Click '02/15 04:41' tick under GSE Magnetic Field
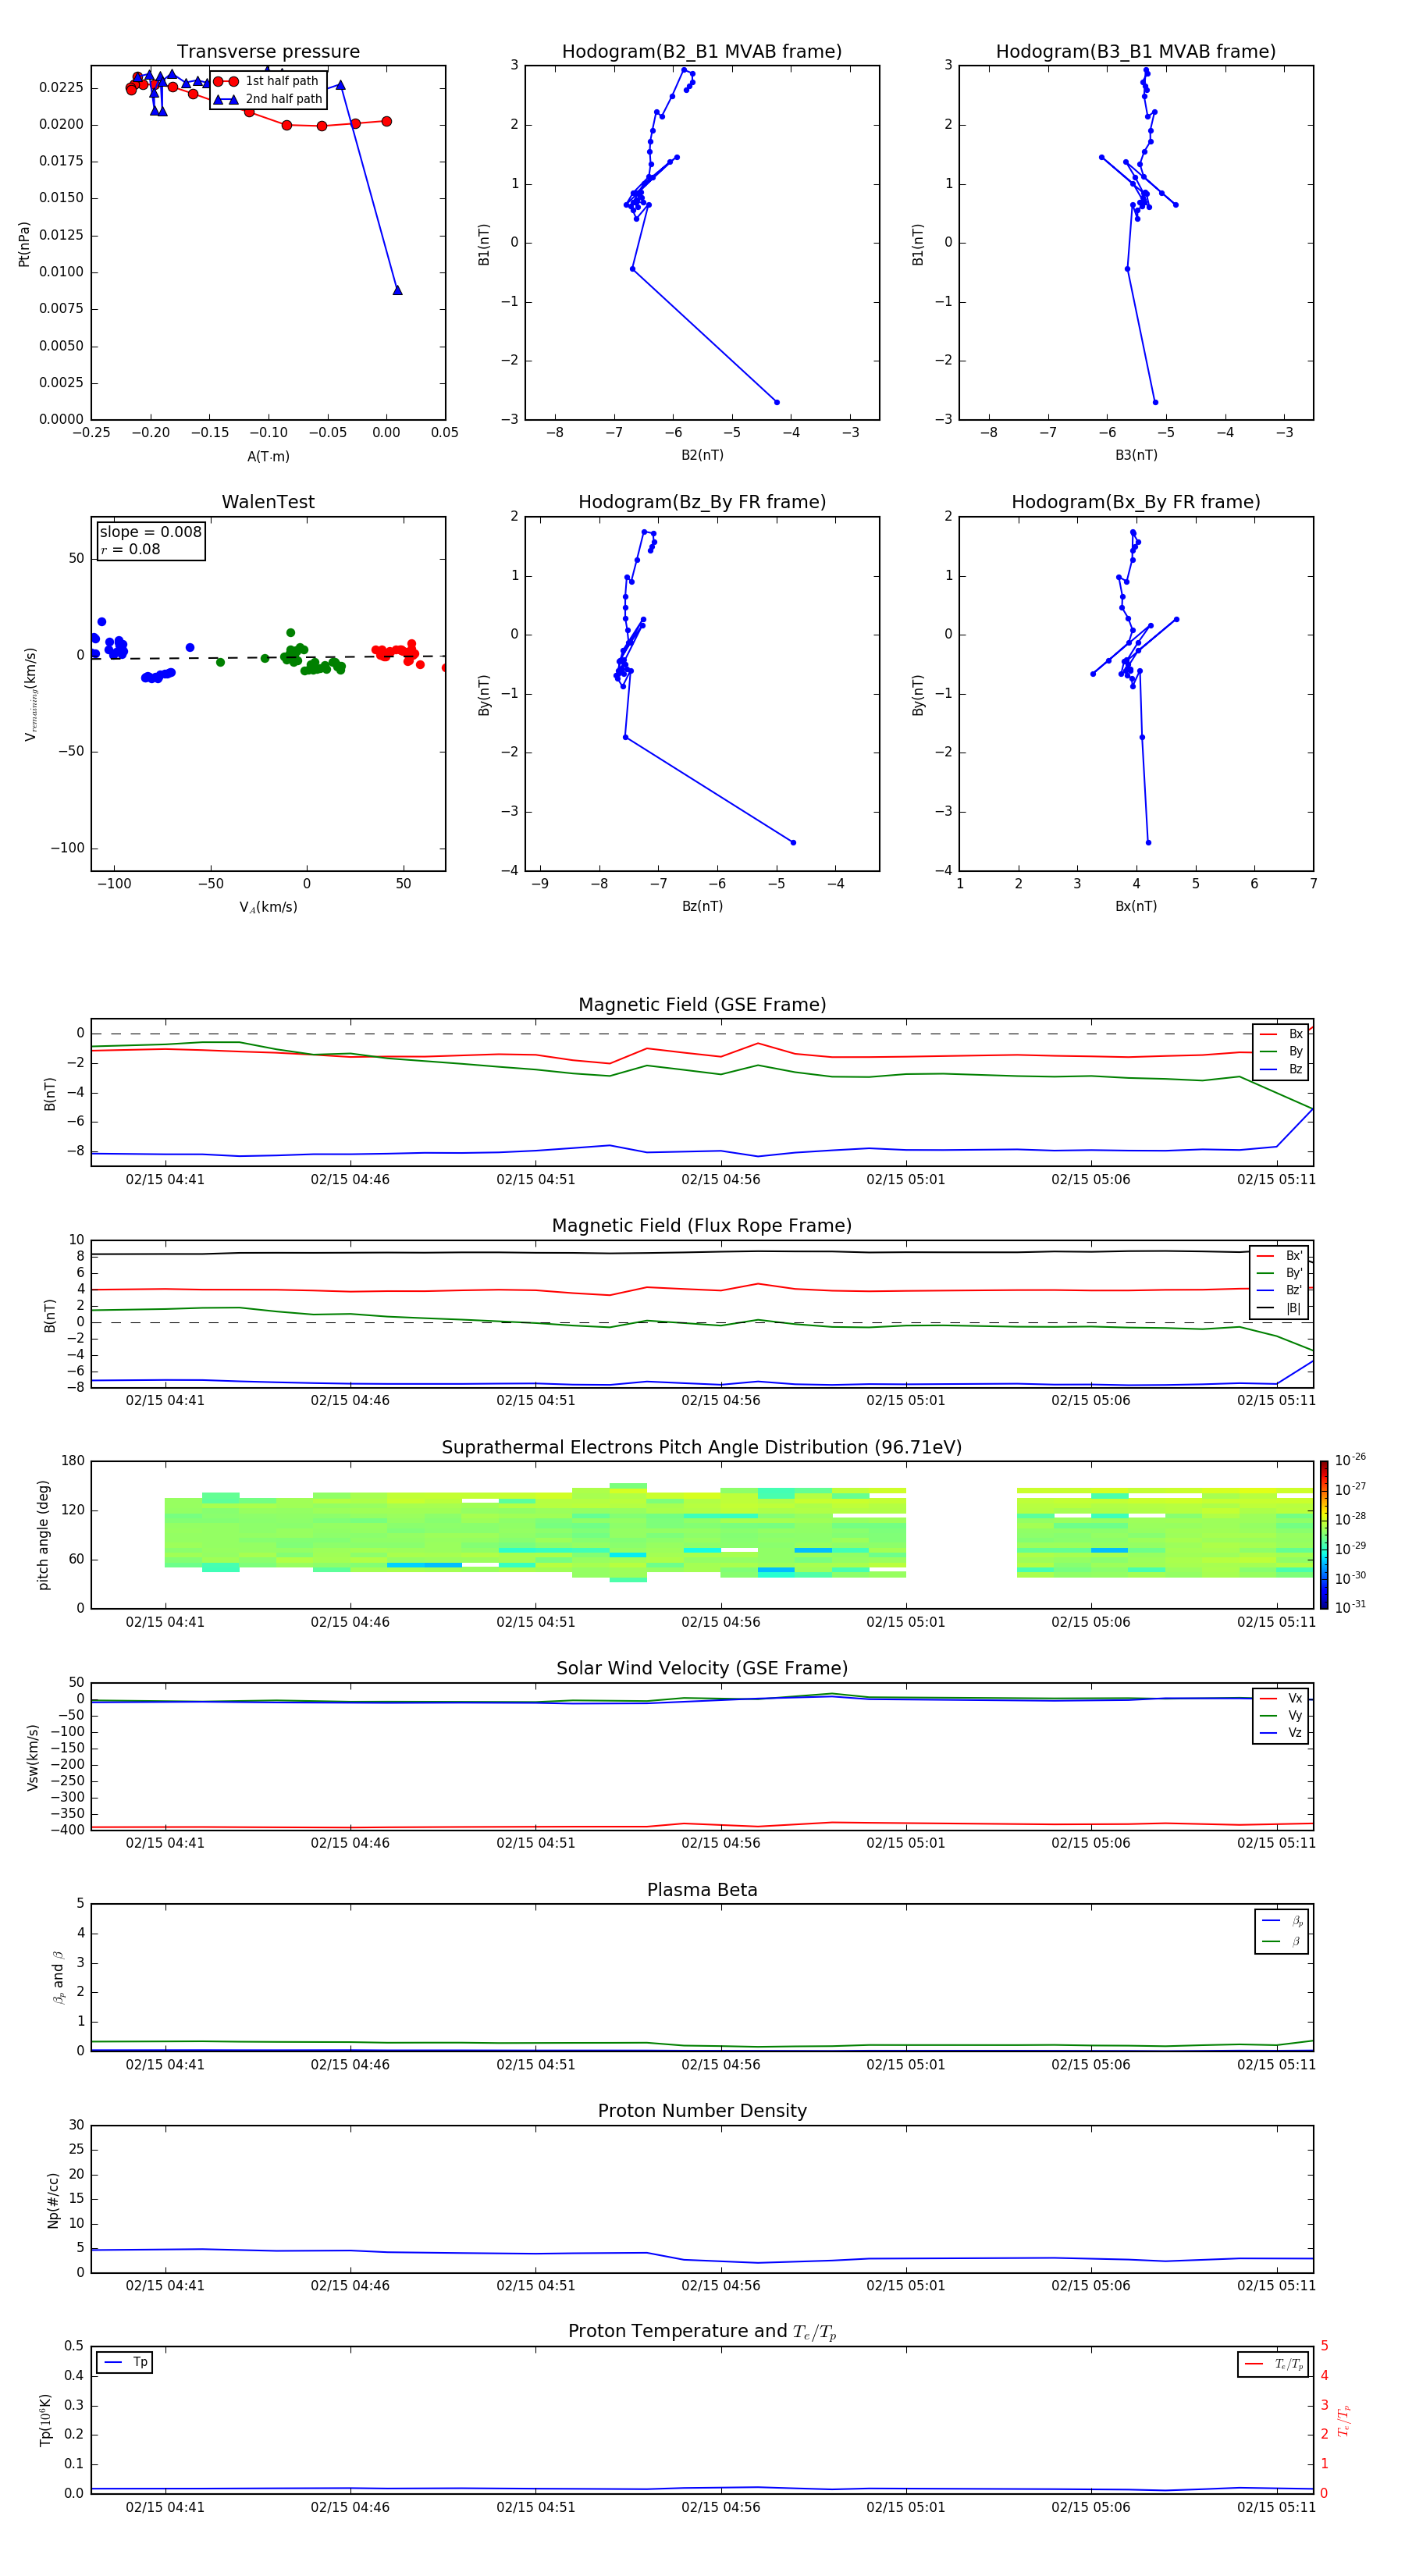 (x=165, y=1179)
